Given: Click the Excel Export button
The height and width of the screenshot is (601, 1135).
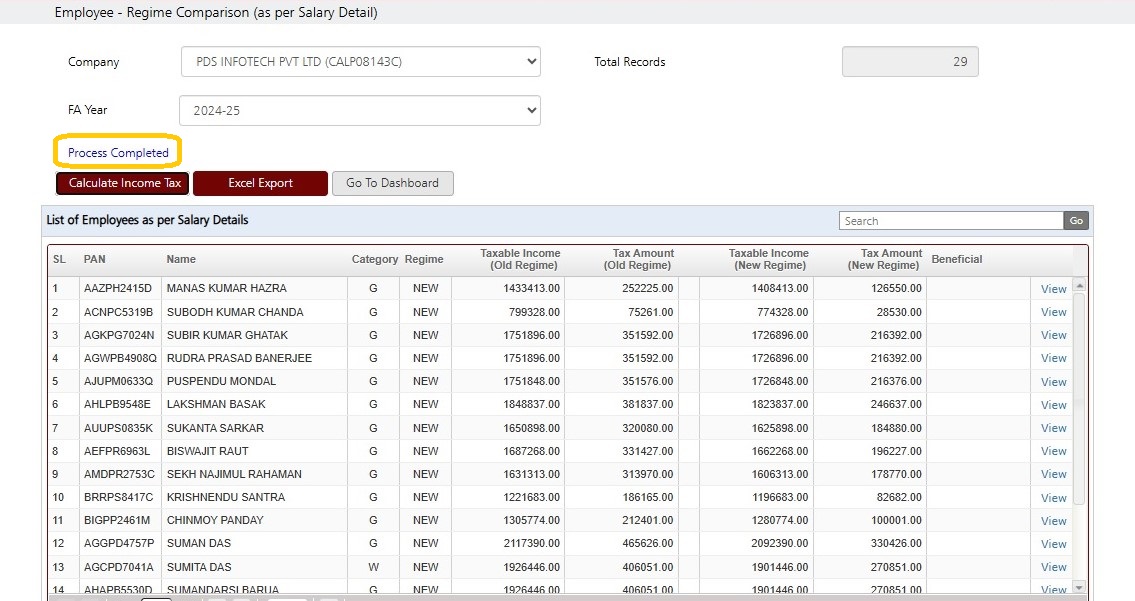Looking at the screenshot, I should [261, 183].
